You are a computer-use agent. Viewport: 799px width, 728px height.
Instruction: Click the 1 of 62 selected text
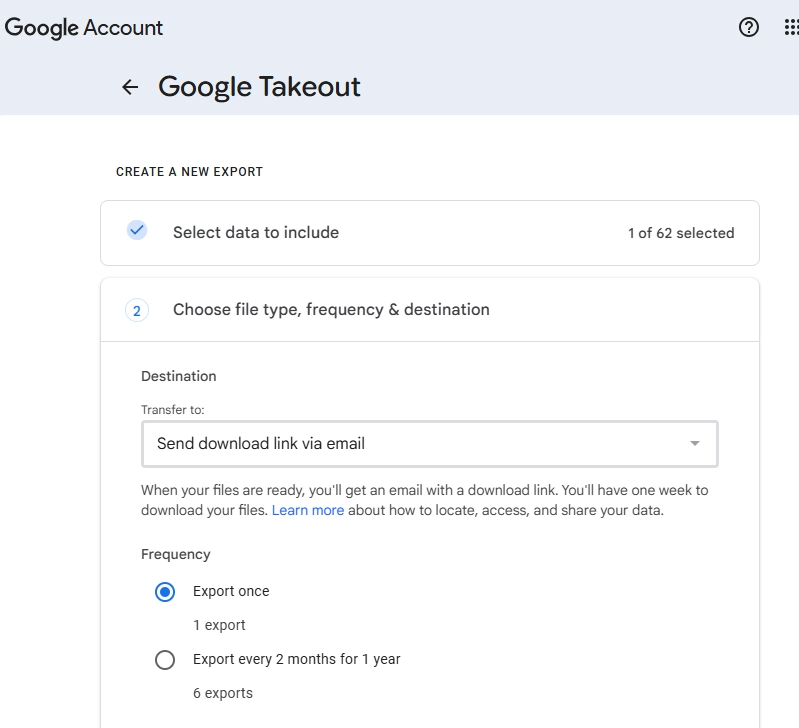[681, 233]
